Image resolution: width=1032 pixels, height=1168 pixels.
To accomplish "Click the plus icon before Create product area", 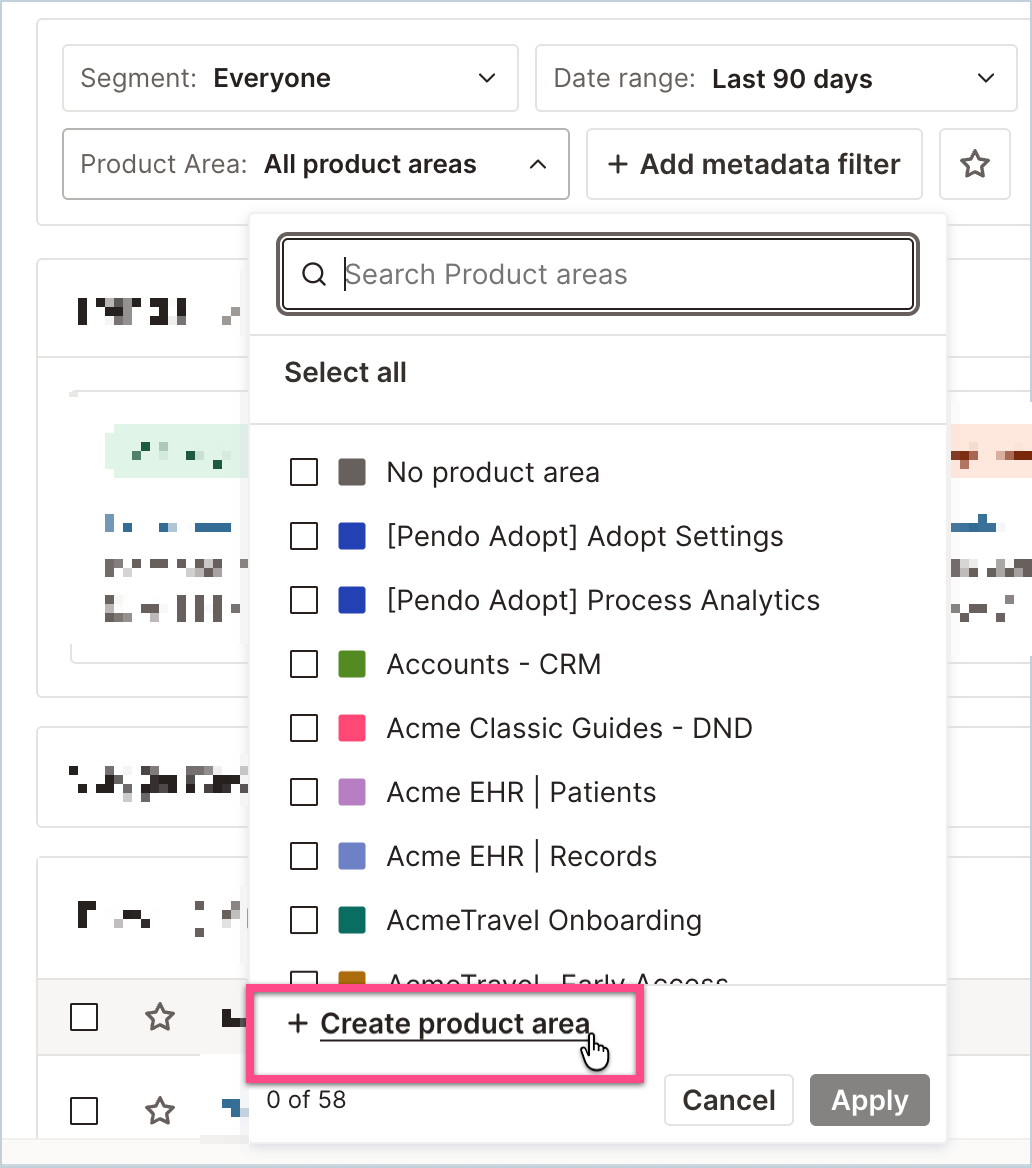I will coord(298,1023).
